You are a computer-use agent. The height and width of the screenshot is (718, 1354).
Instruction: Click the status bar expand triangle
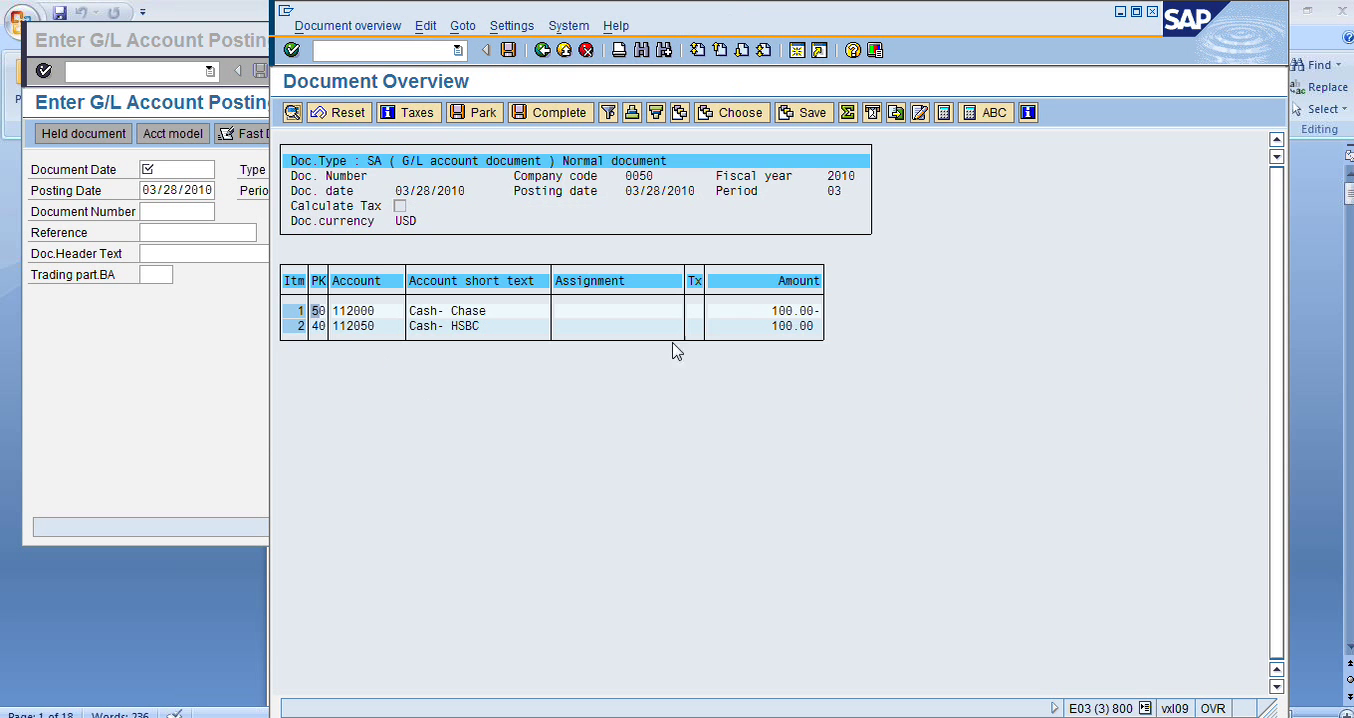click(1054, 708)
